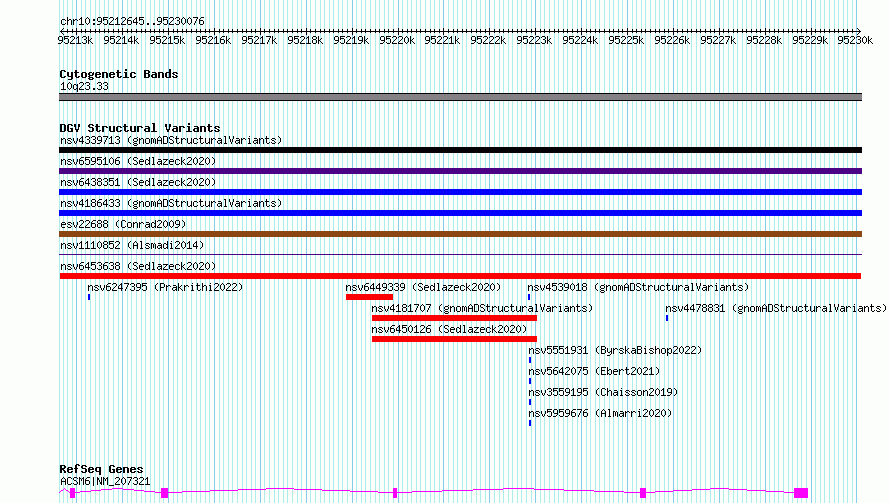Open variant nsv4478831 label
The image size is (890, 503).
click(x=776, y=308)
